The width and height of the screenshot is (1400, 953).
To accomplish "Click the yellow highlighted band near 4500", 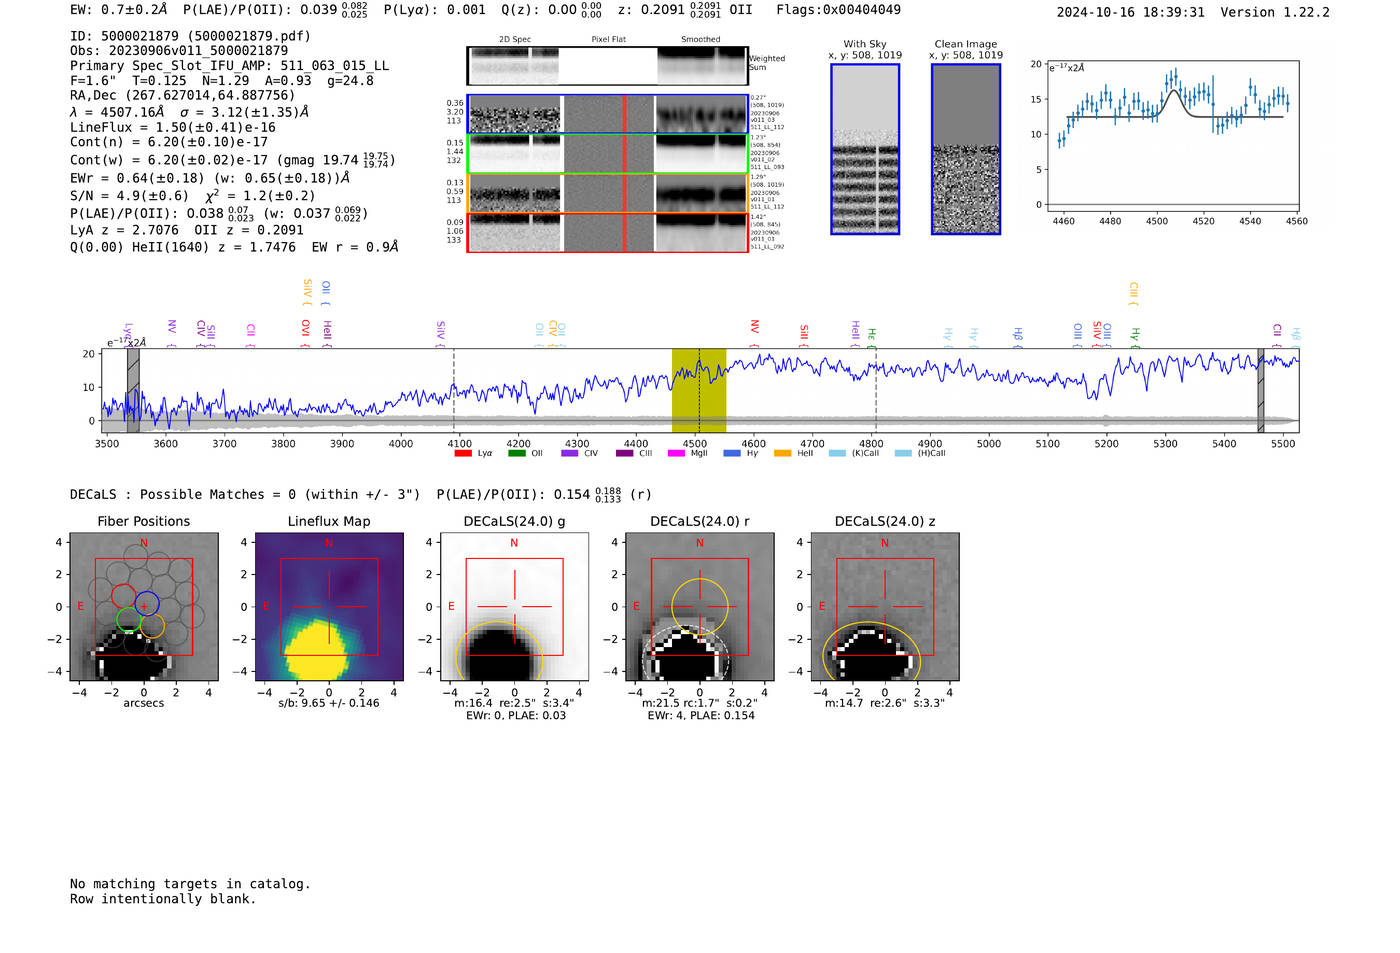I will pyautogui.click(x=699, y=390).
